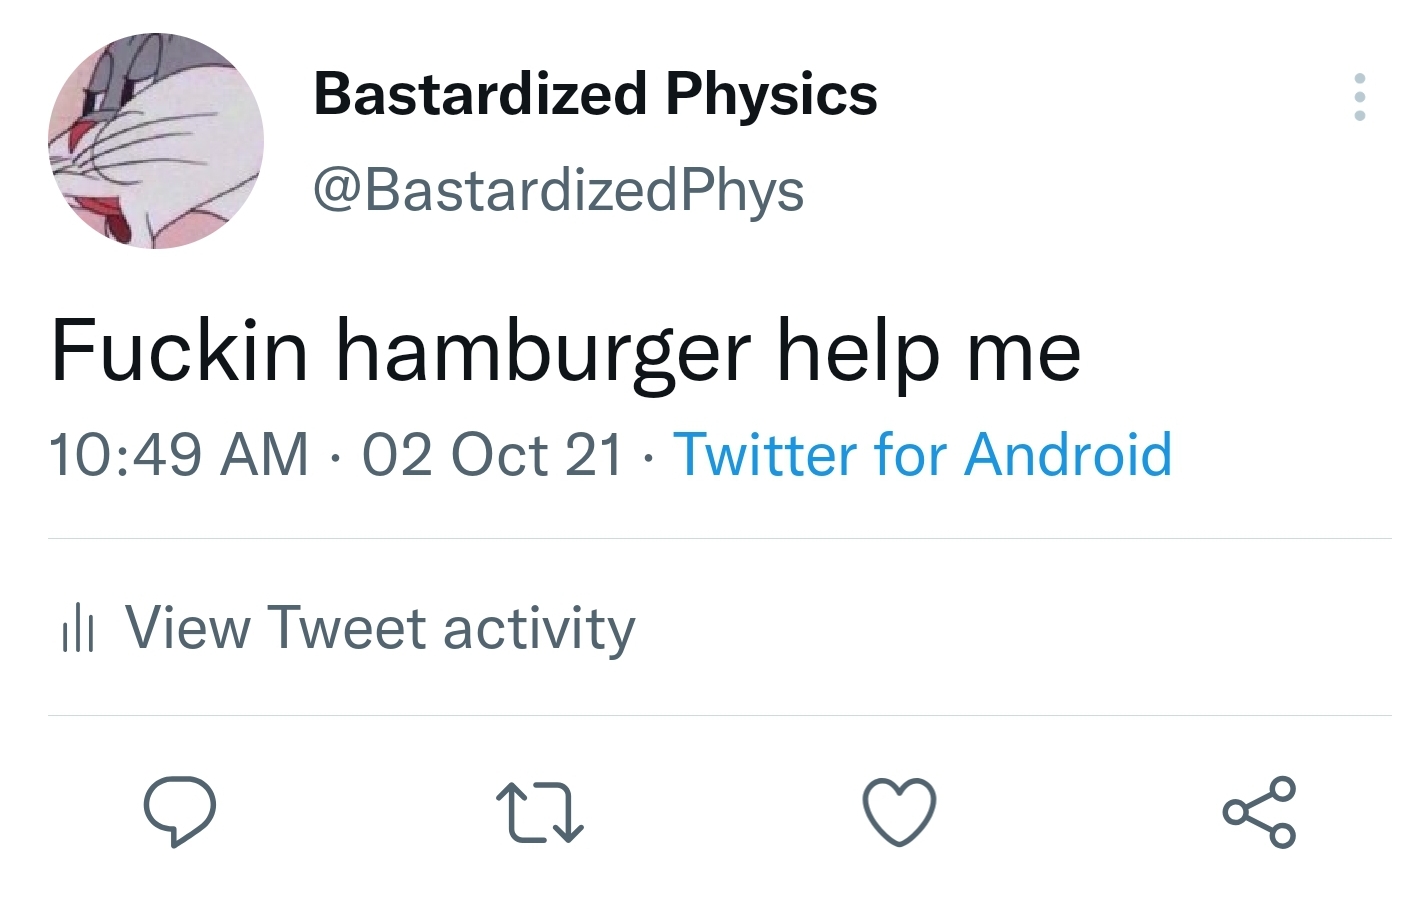Click the word 'activity' beside View Tweet
1424x899 pixels.
coord(539,629)
